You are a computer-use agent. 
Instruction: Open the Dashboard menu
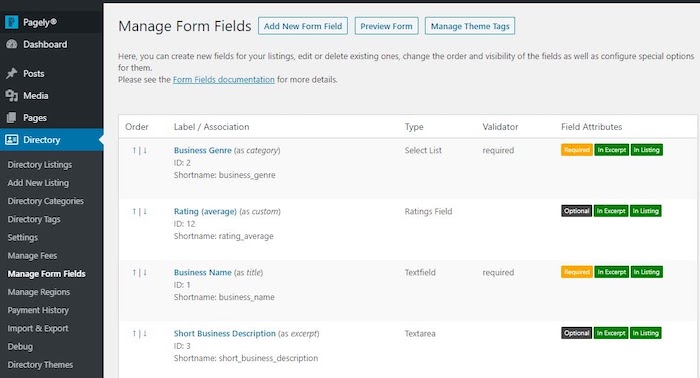coord(51,44)
